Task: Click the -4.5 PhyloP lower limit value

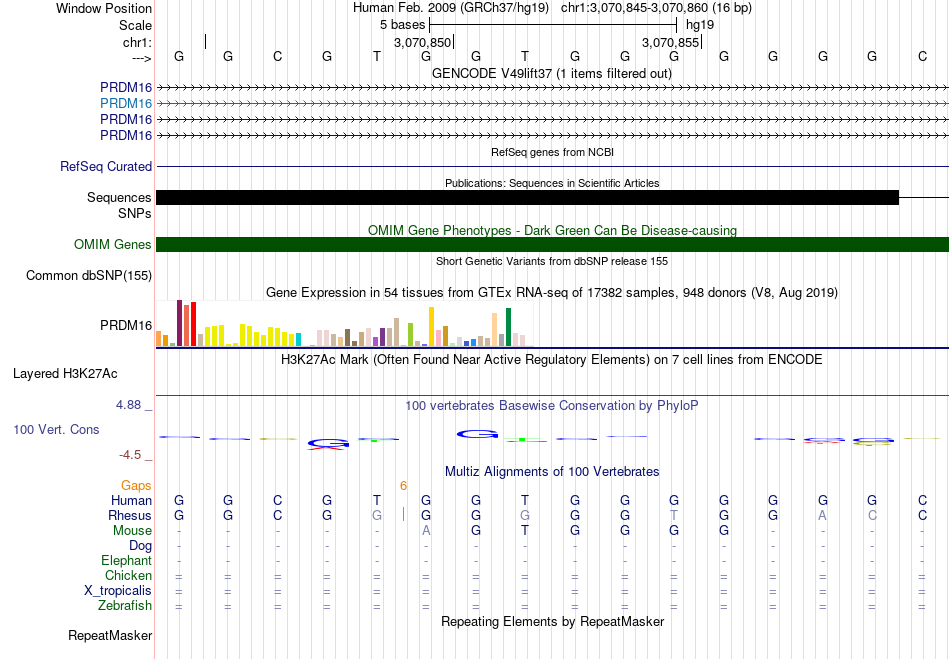Action: [130, 455]
